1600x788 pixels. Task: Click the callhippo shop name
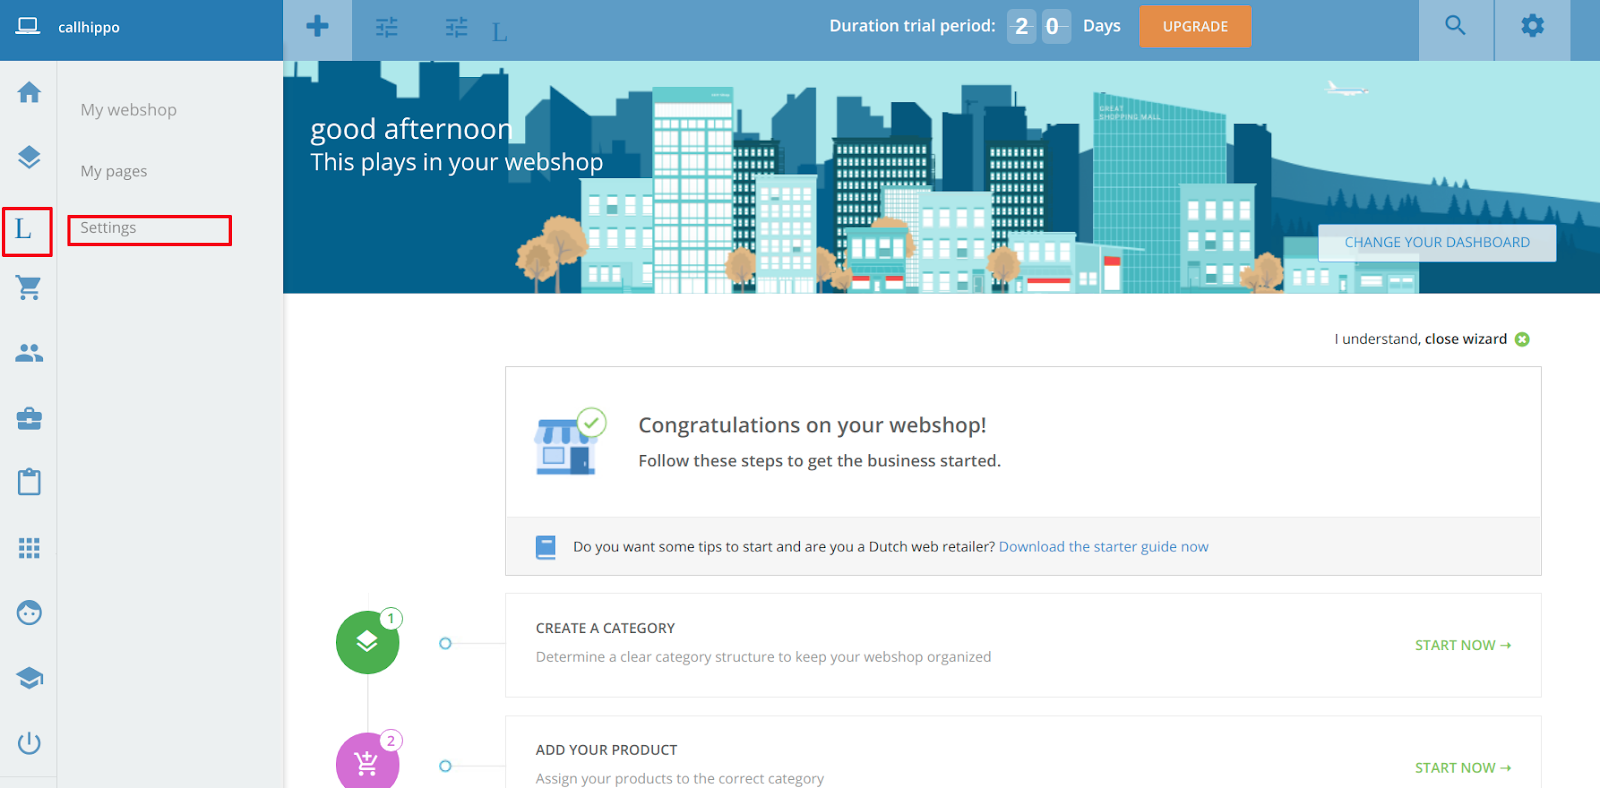click(x=89, y=27)
